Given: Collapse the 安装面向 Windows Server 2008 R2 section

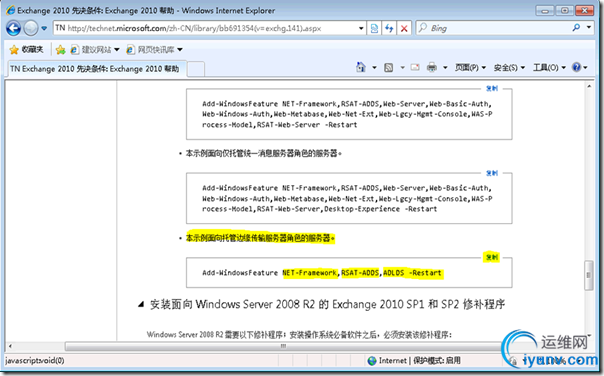Looking at the screenshot, I should [141, 304].
